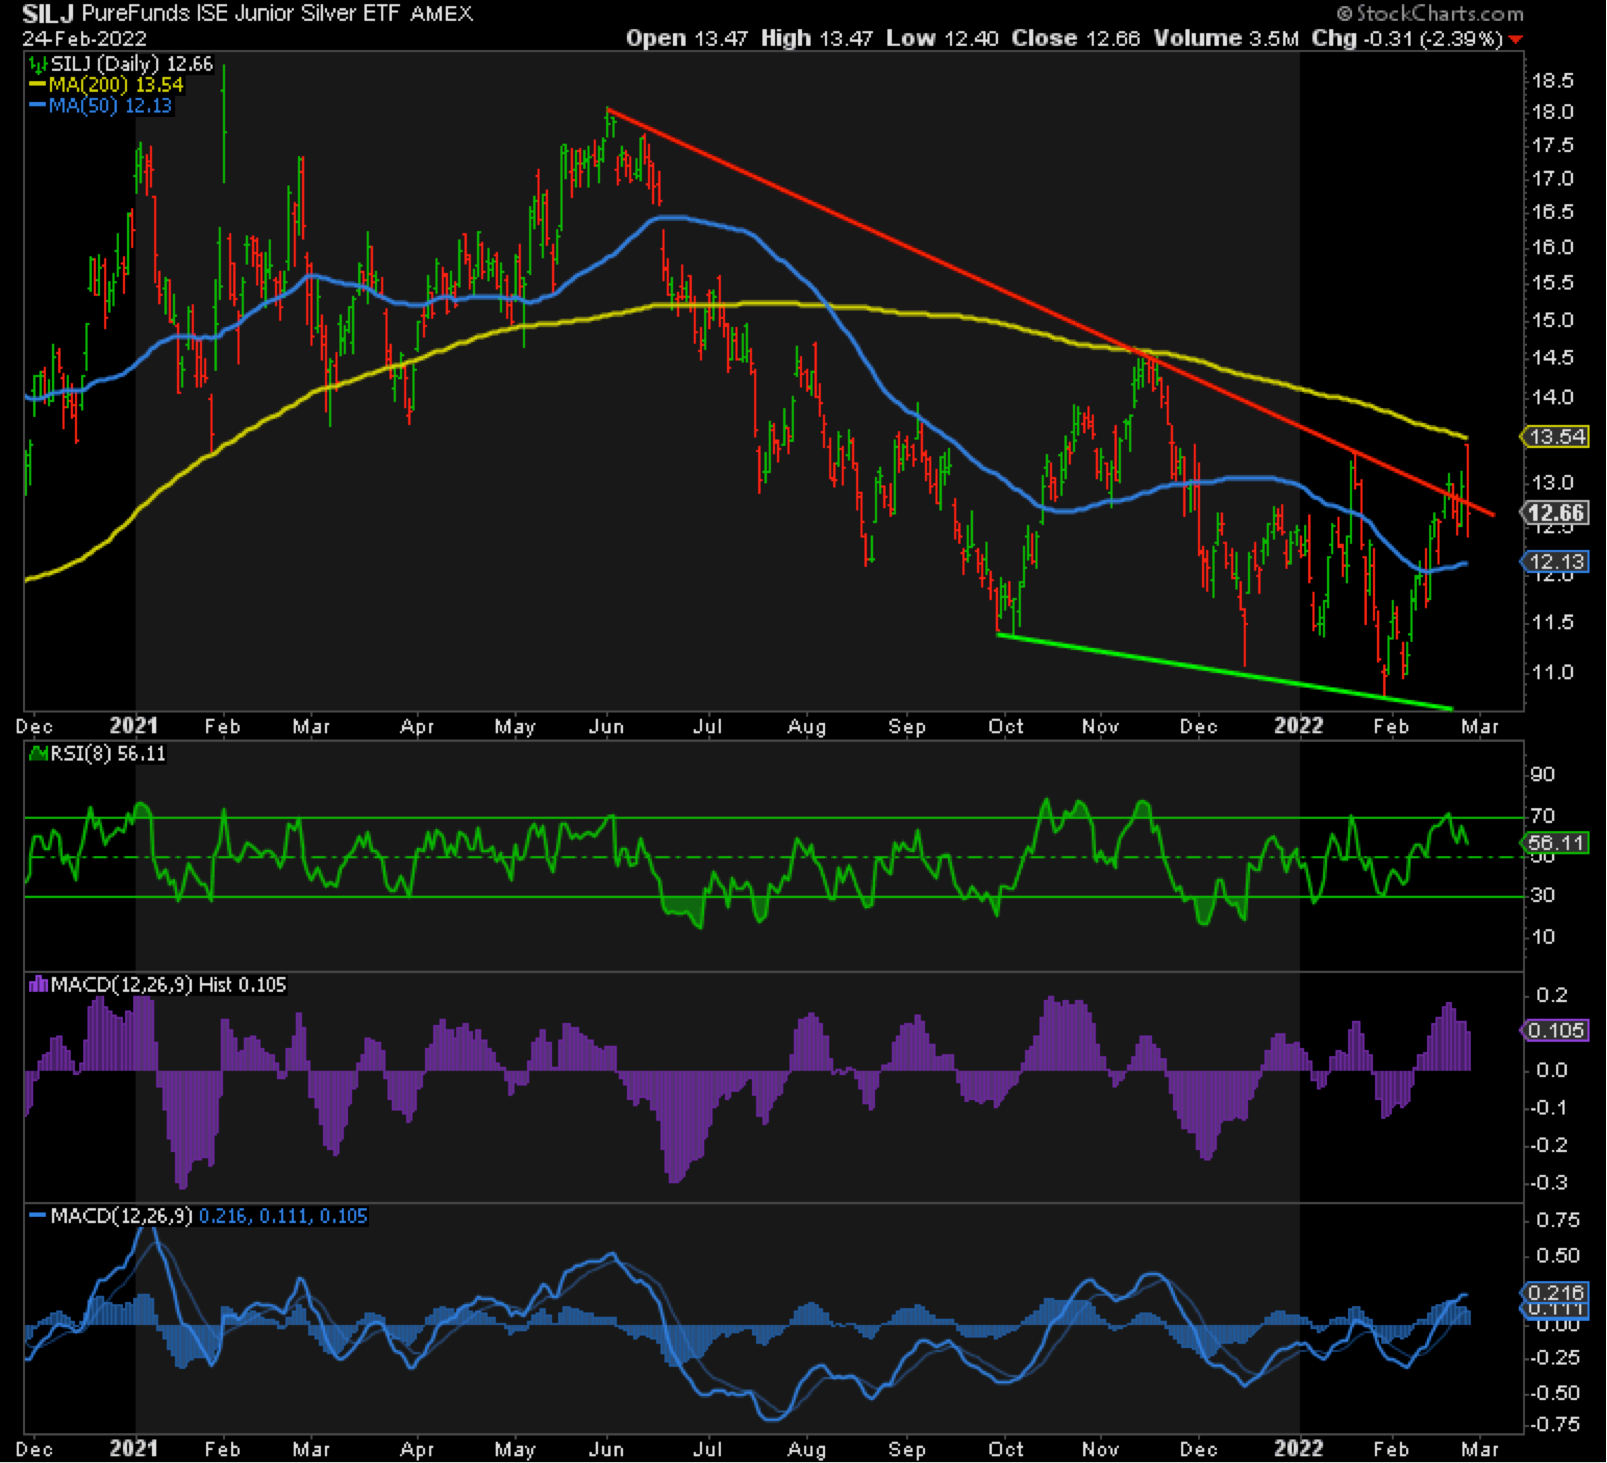Click the MA(200) 13.54 legend entry
The image size is (1607, 1463).
click(x=107, y=85)
